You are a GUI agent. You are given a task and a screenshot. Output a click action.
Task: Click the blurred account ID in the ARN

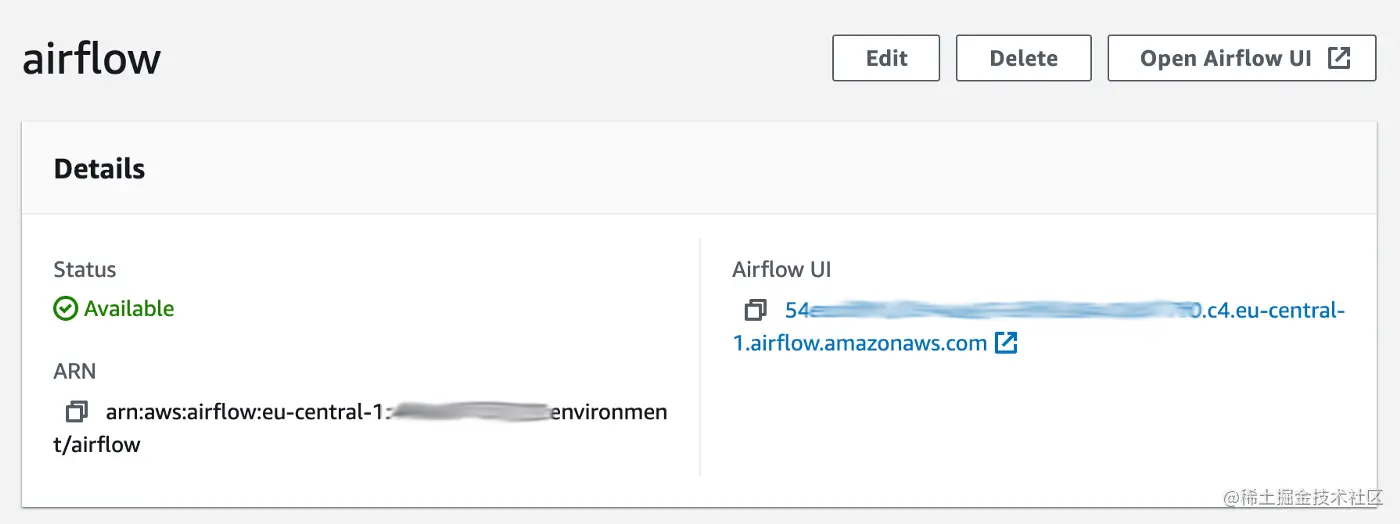pos(470,412)
